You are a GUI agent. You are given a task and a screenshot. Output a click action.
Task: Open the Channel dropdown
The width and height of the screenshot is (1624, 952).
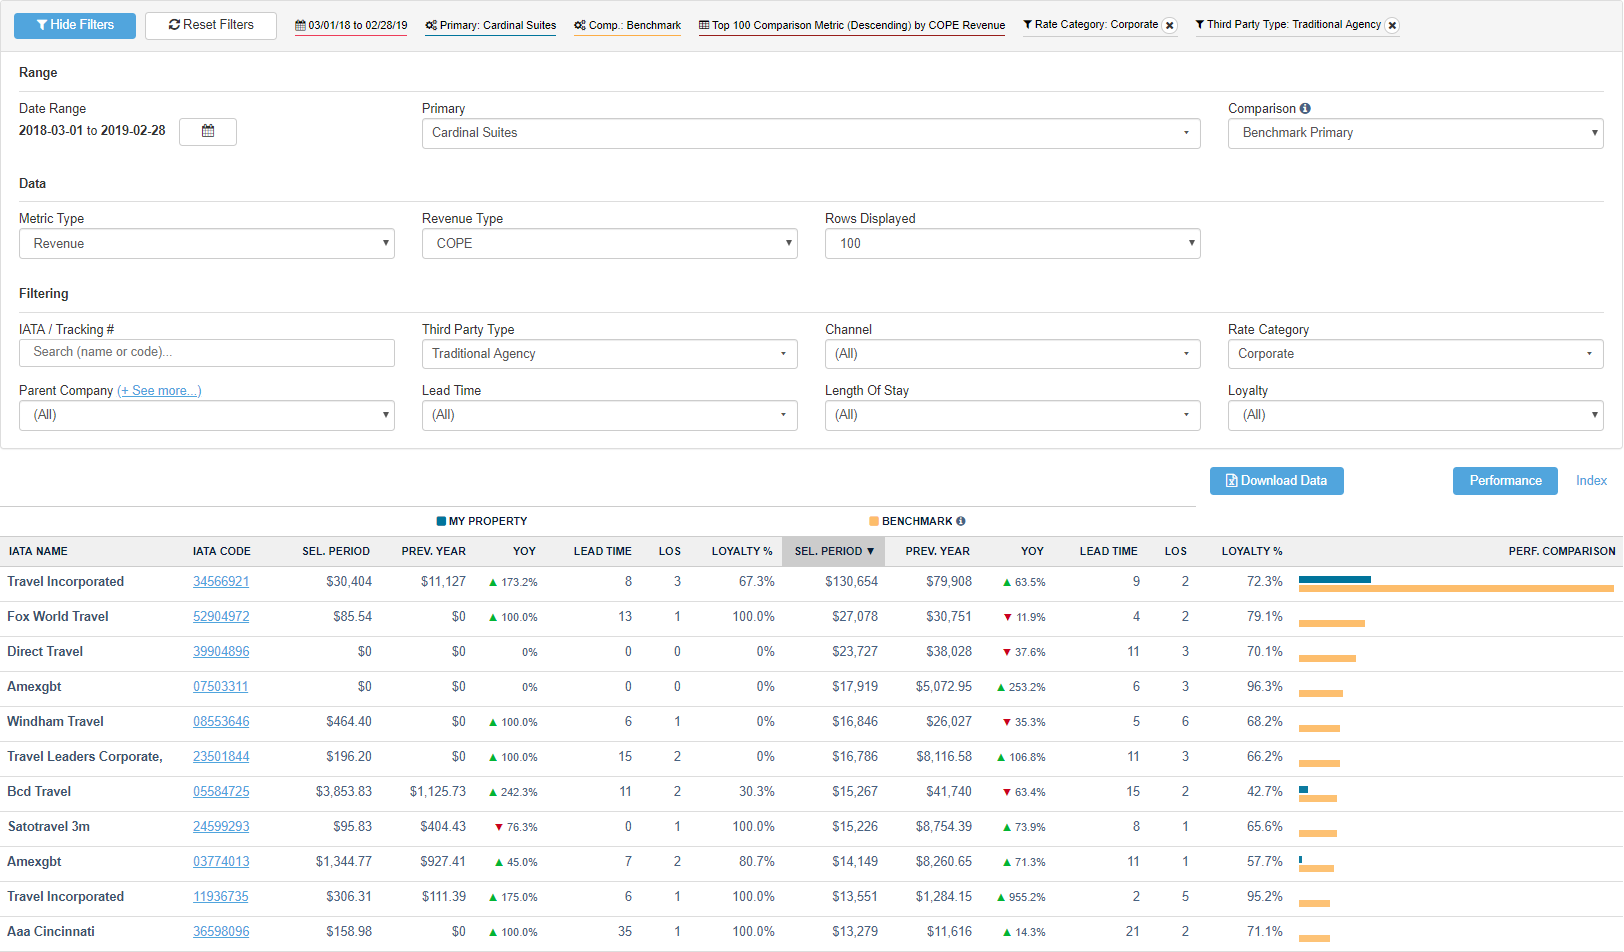coord(1013,354)
